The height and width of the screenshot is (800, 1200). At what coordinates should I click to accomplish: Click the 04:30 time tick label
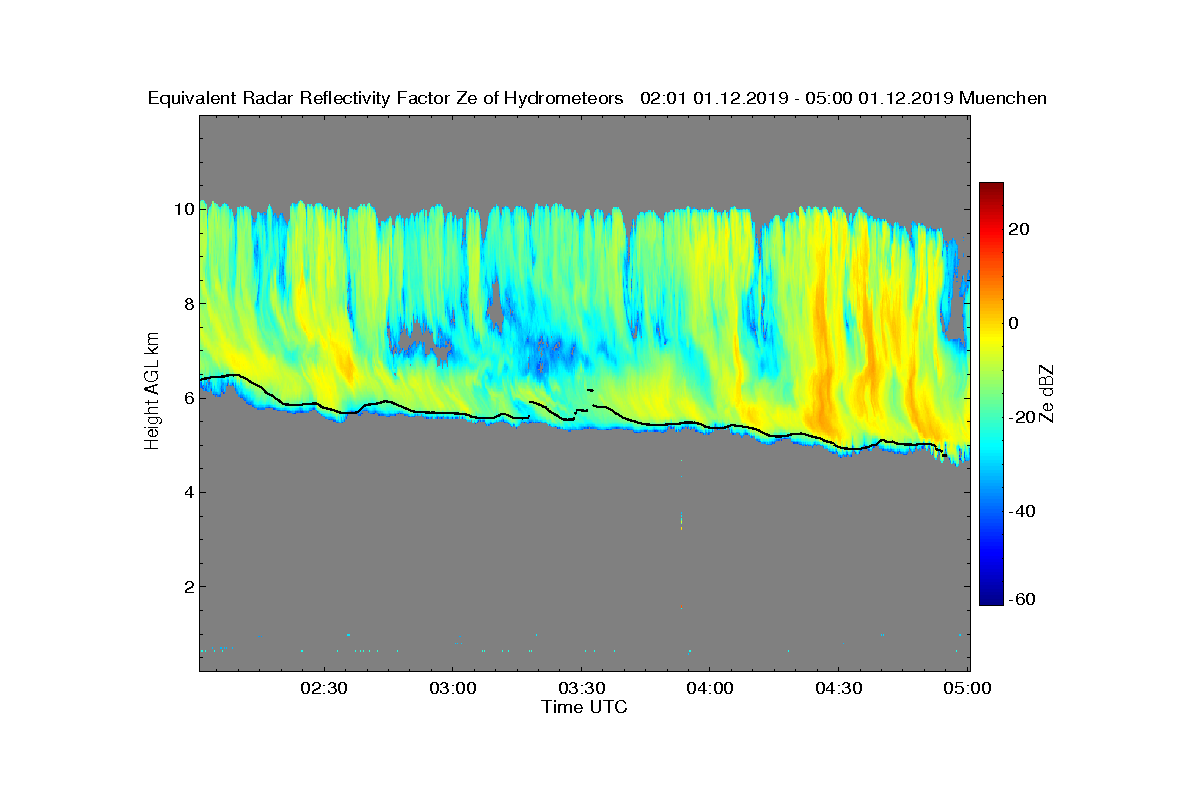click(x=839, y=689)
